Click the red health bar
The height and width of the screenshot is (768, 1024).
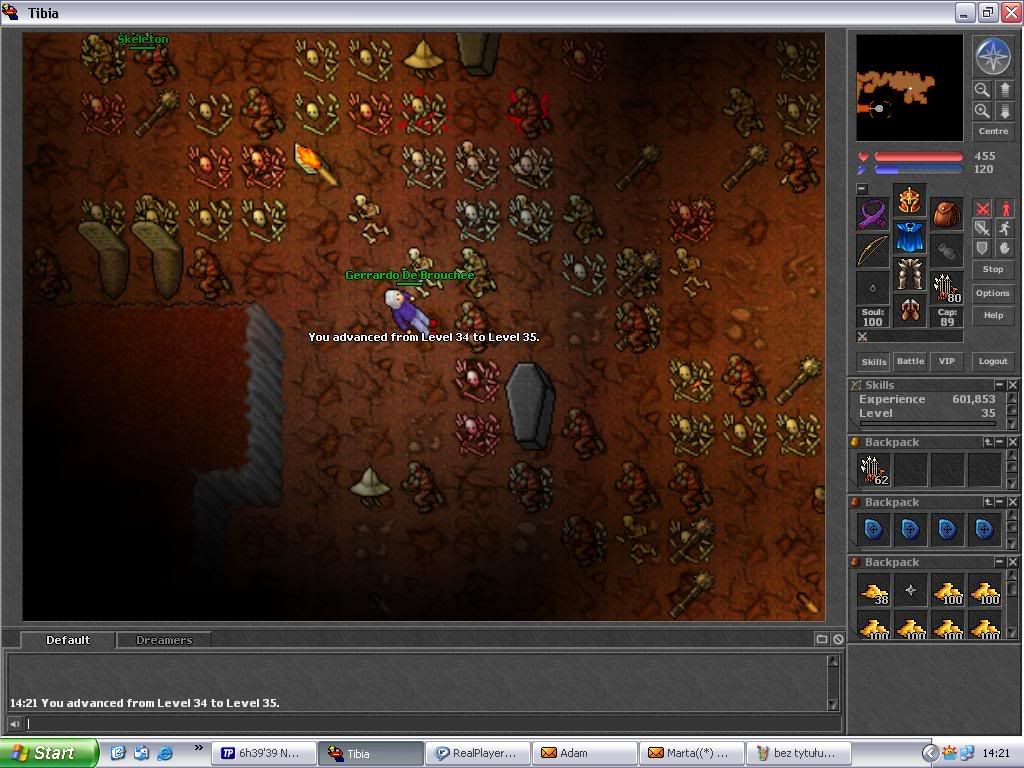coord(918,157)
